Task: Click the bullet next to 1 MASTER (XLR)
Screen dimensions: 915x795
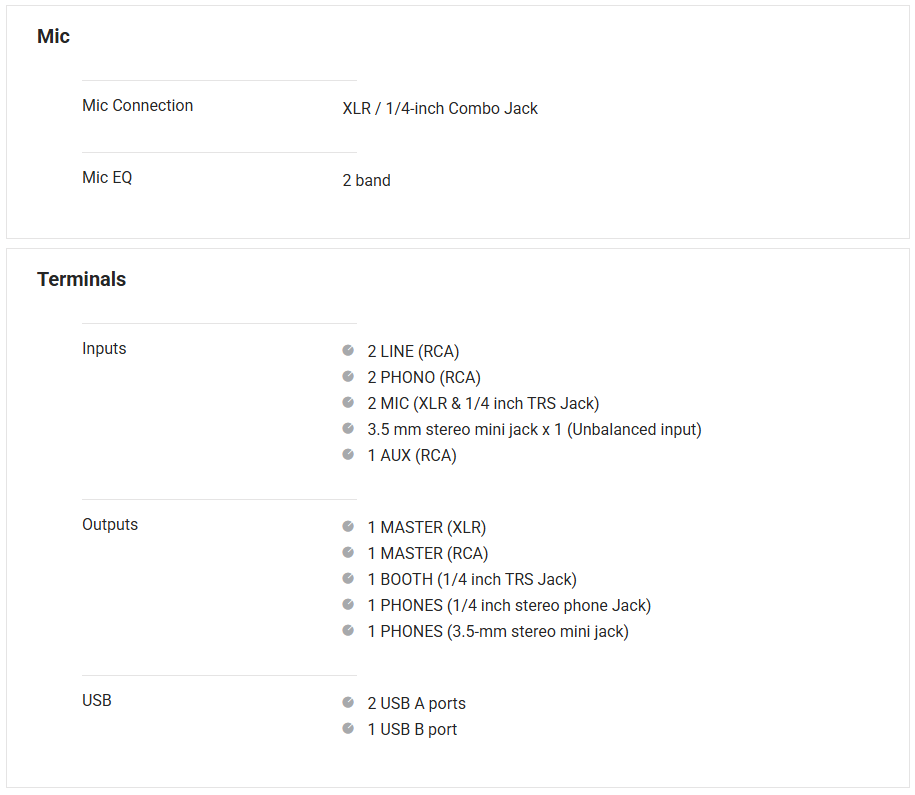Action: point(348,527)
